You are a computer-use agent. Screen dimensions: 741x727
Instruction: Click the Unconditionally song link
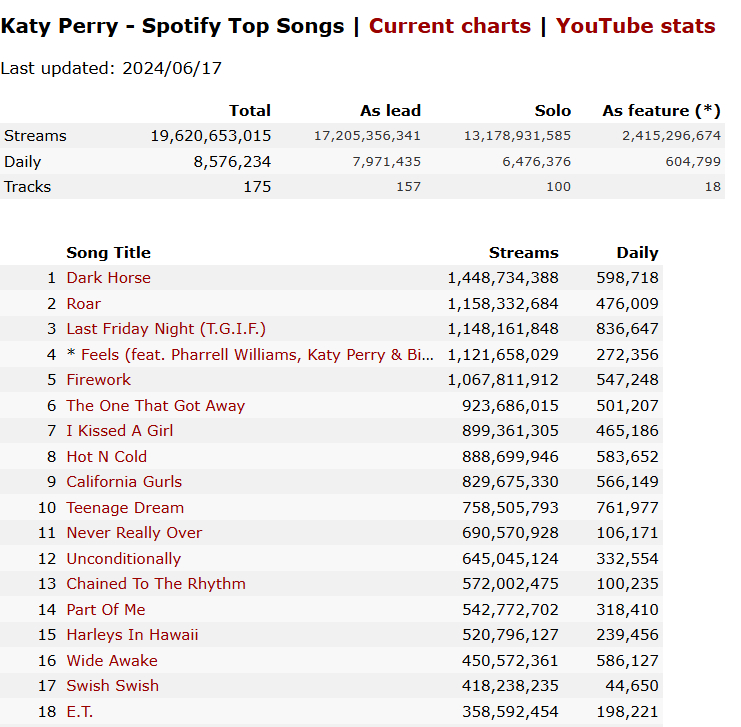pos(123,559)
